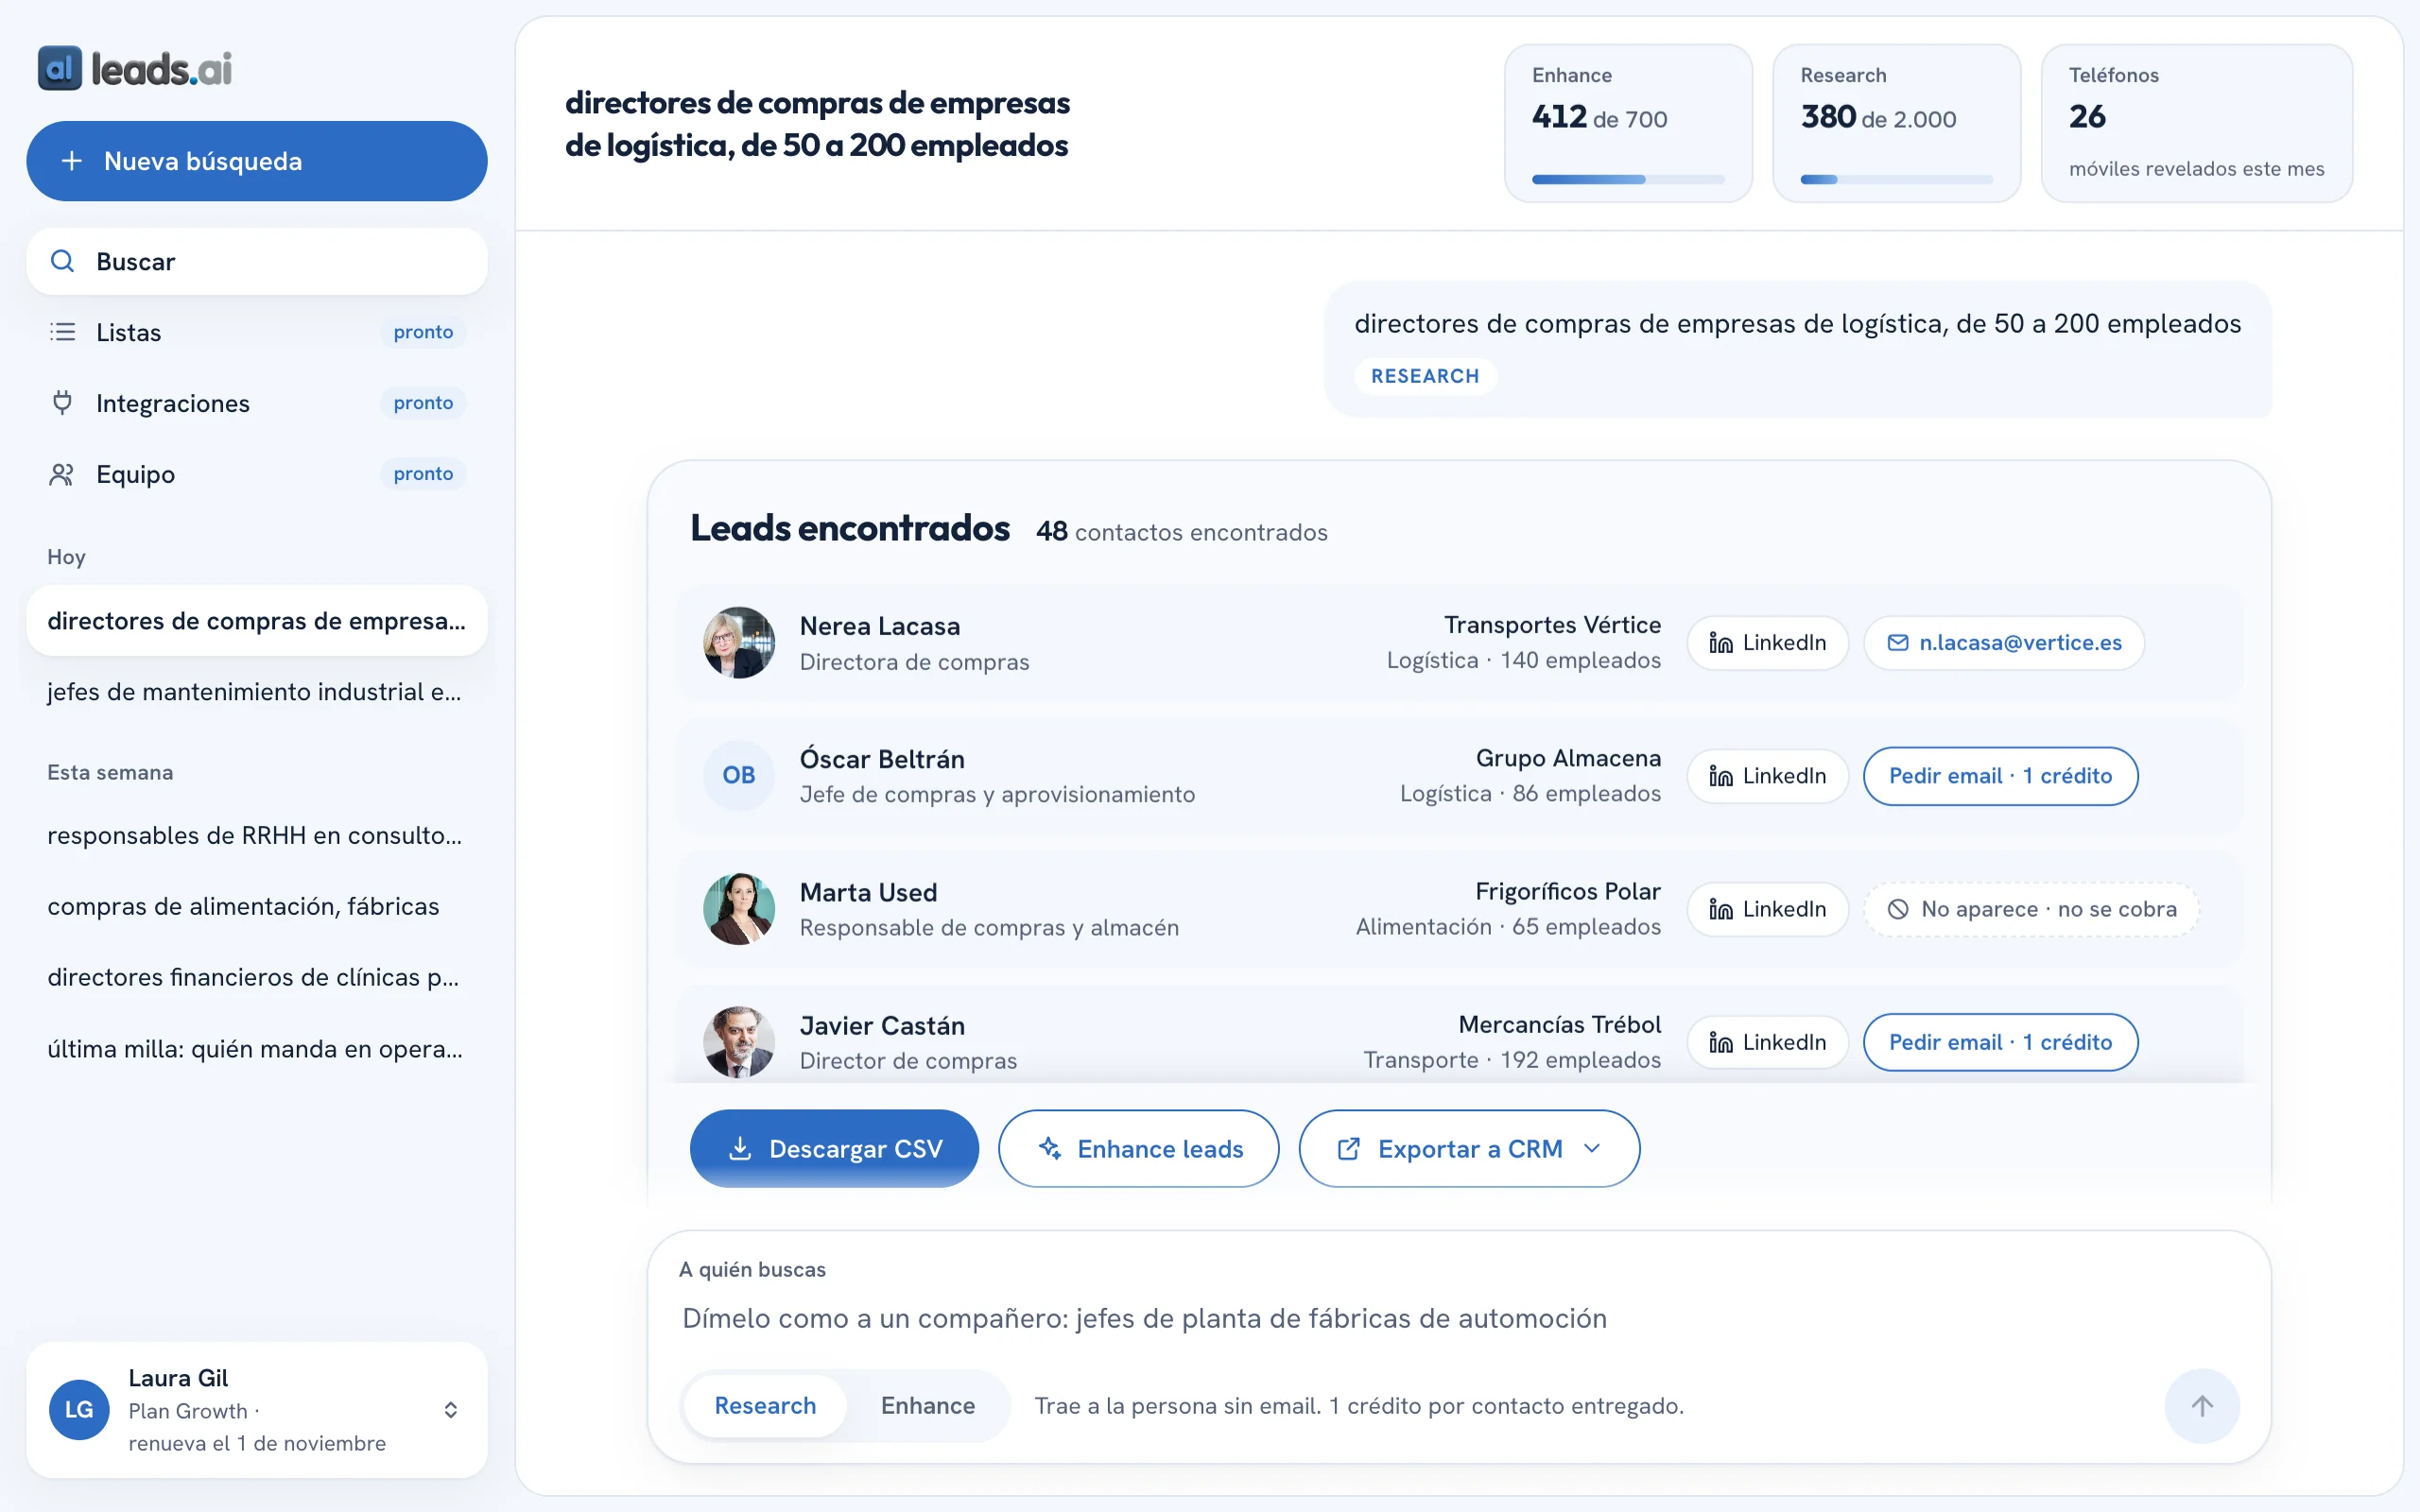Screen dimensions: 2420x1512
Task: Click the Research credits progress bar
Action: pyautogui.click(x=1896, y=179)
